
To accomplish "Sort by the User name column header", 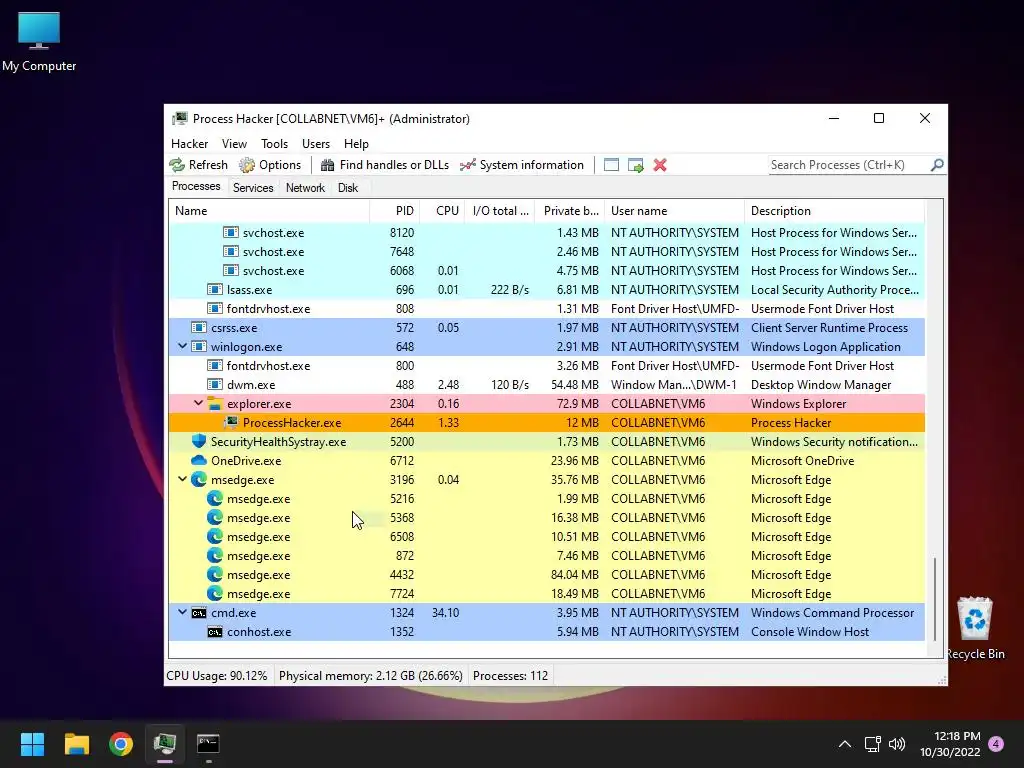I will (x=674, y=211).
